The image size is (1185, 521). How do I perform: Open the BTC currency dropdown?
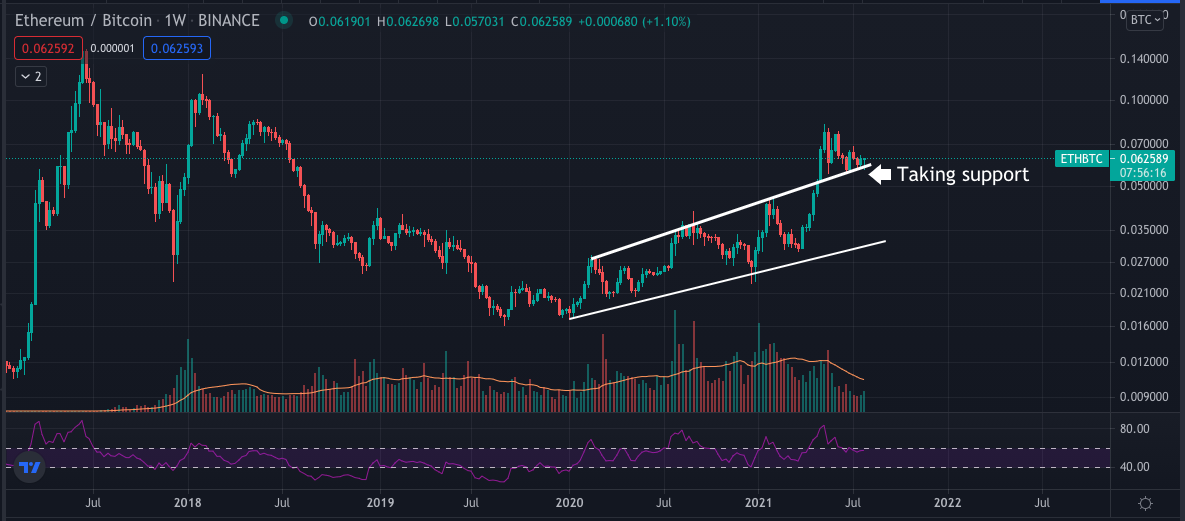pos(1145,20)
